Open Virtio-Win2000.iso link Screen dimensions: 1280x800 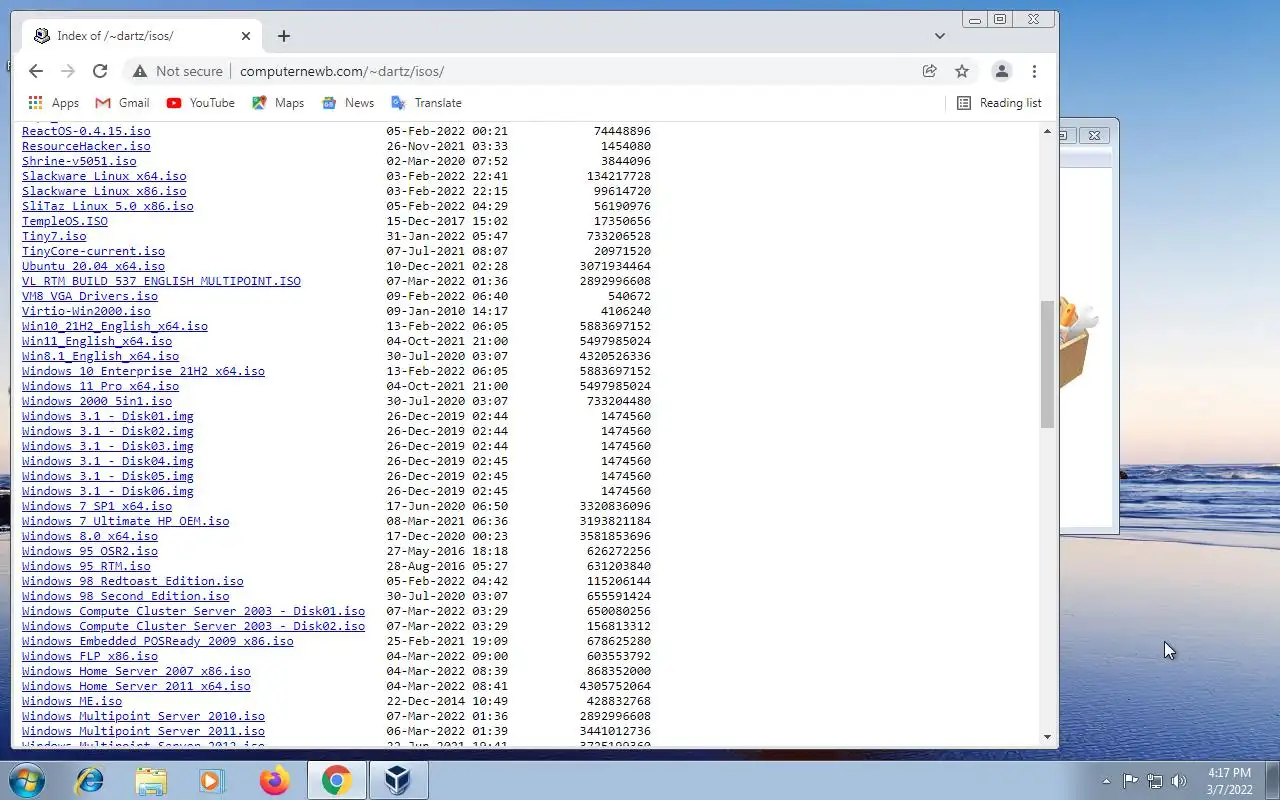point(86,311)
